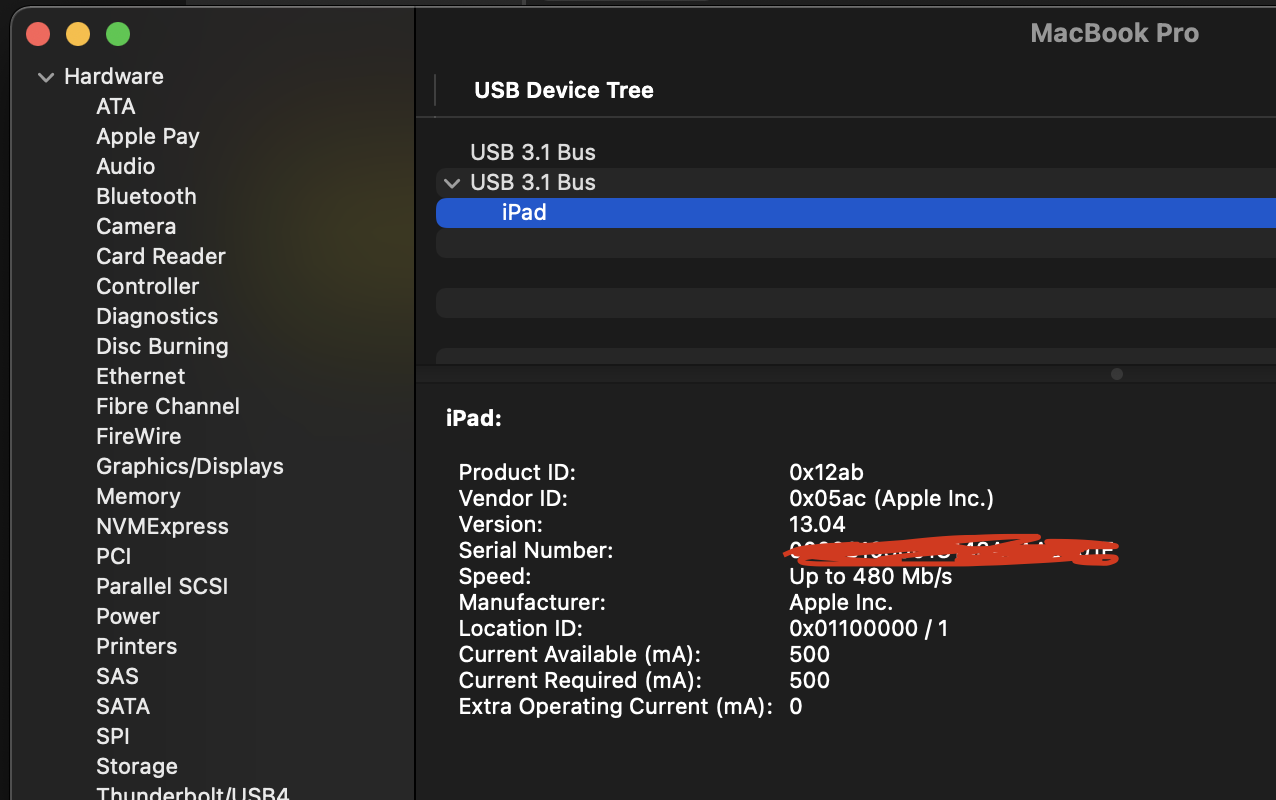Open the Power category
The height and width of the screenshot is (800, 1276).
point(127,617)
